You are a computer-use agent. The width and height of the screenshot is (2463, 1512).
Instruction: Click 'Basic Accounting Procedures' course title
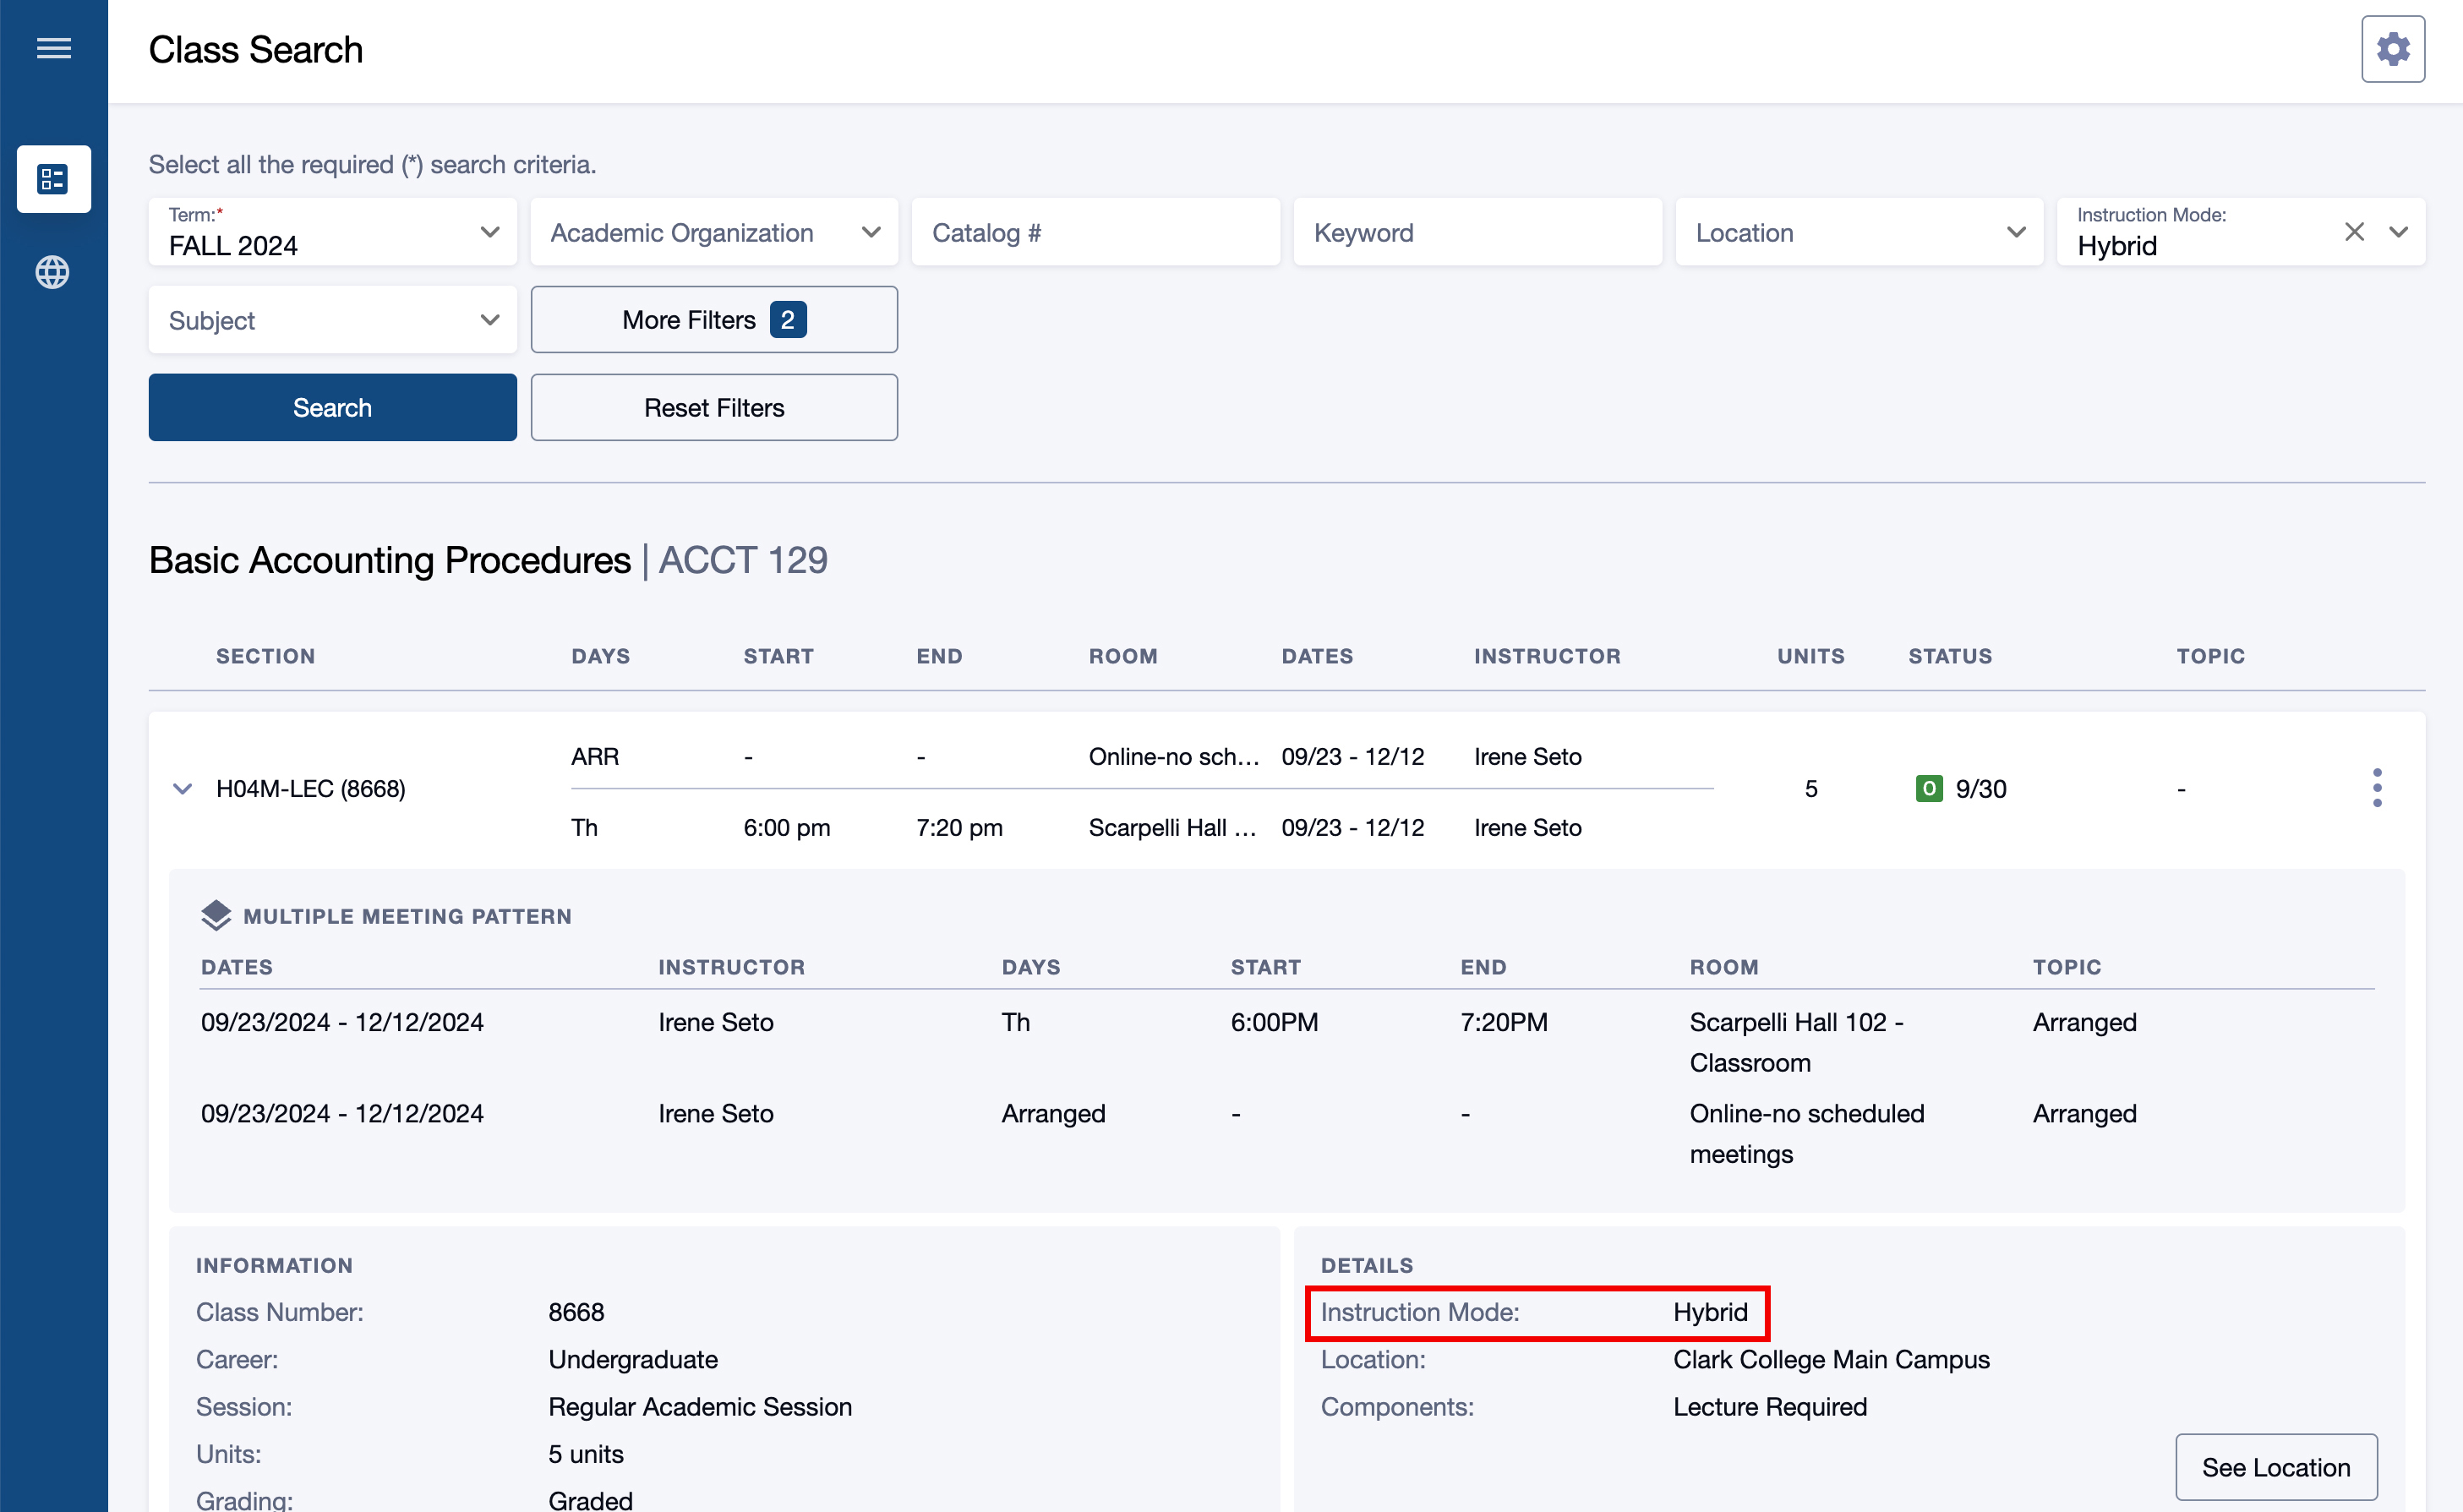tap(390, 560)
